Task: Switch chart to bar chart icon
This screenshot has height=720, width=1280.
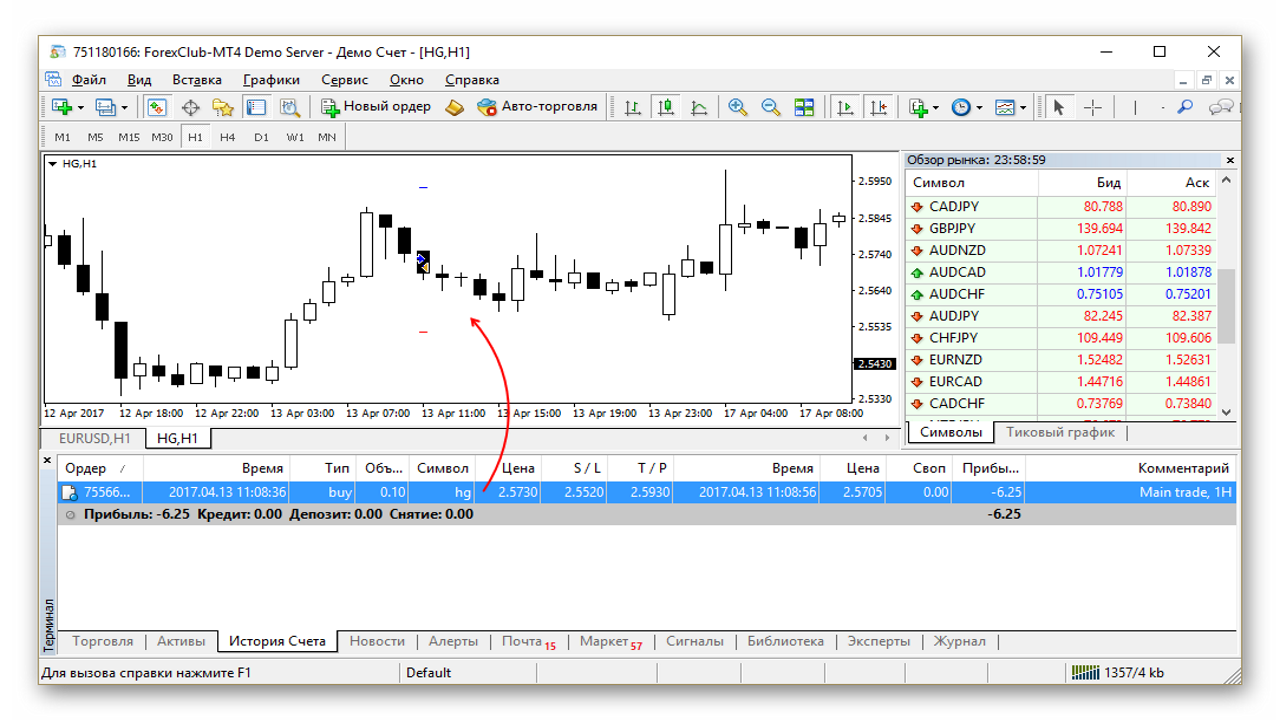Action: click(632, 107)
